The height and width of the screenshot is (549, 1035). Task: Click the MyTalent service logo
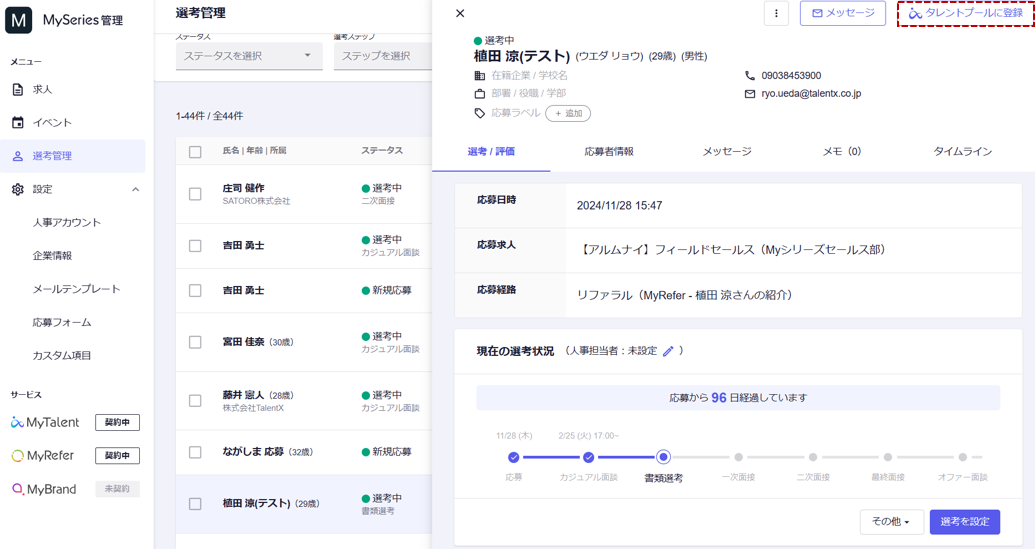(x=45, y=423)
